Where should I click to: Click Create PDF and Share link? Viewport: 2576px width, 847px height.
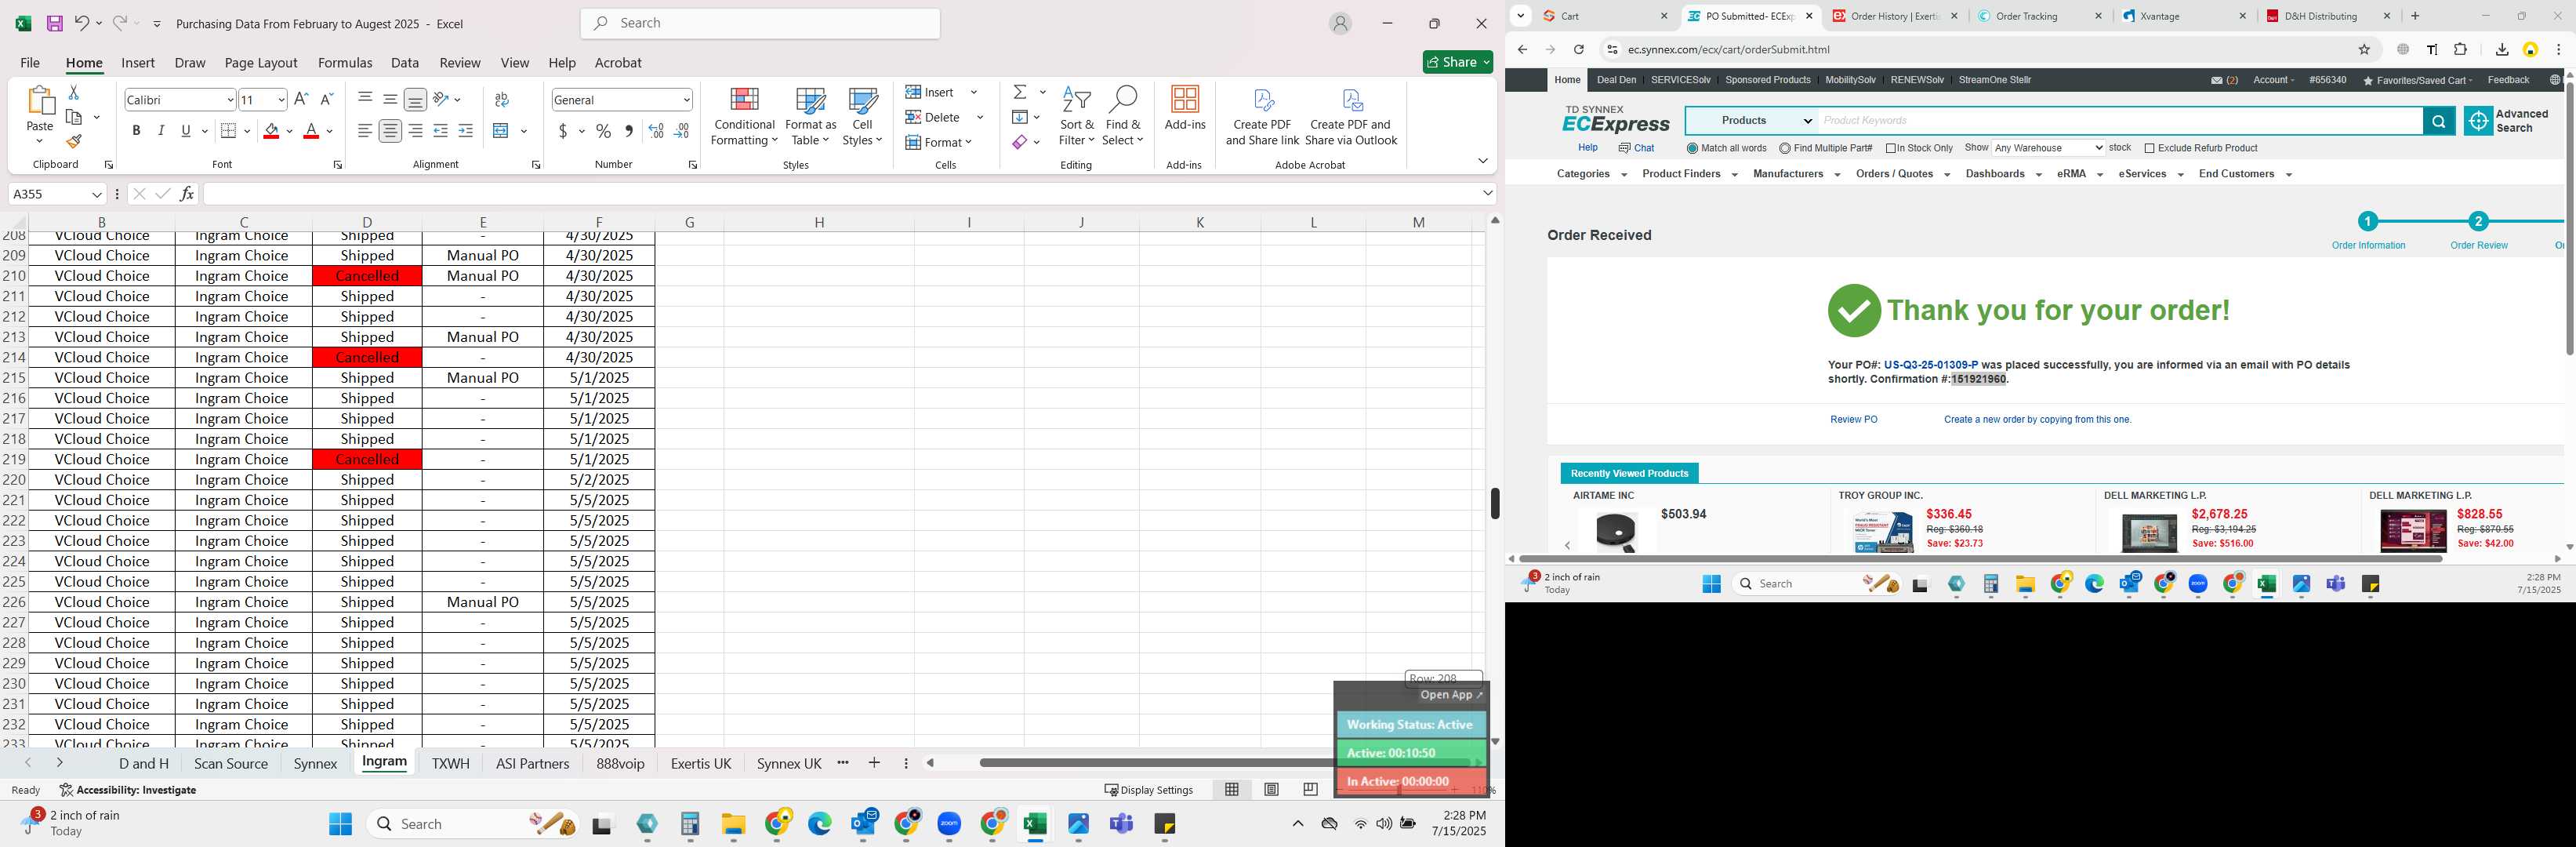click(1262, 117)
